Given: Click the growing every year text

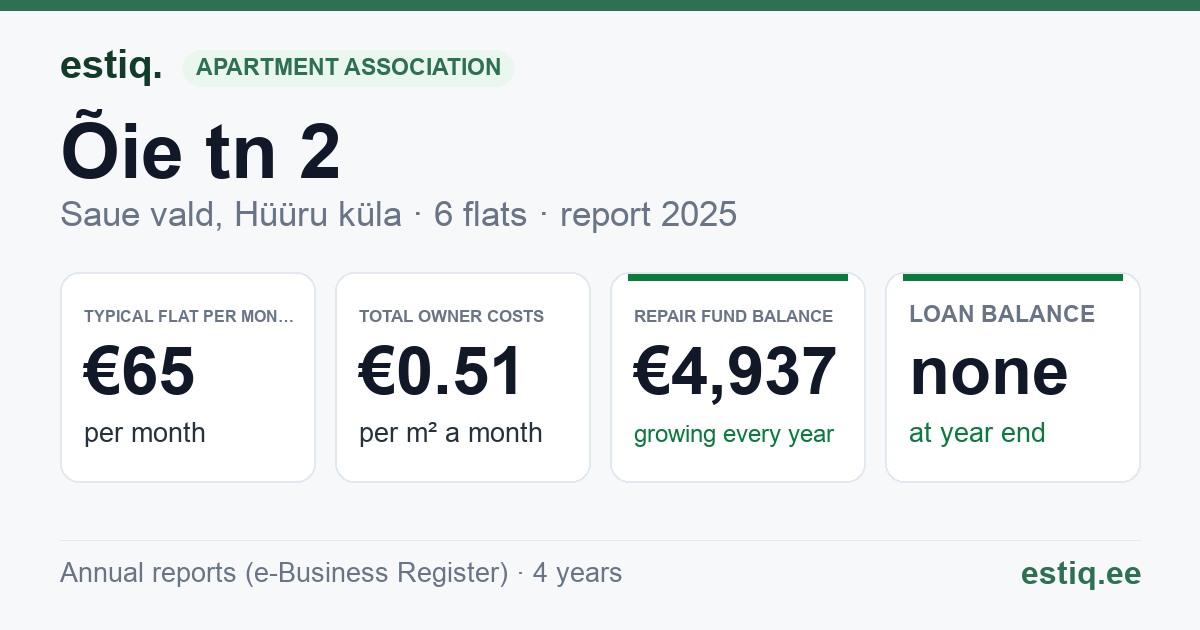Looking at the screenshot, I should (x=734, y=434).
